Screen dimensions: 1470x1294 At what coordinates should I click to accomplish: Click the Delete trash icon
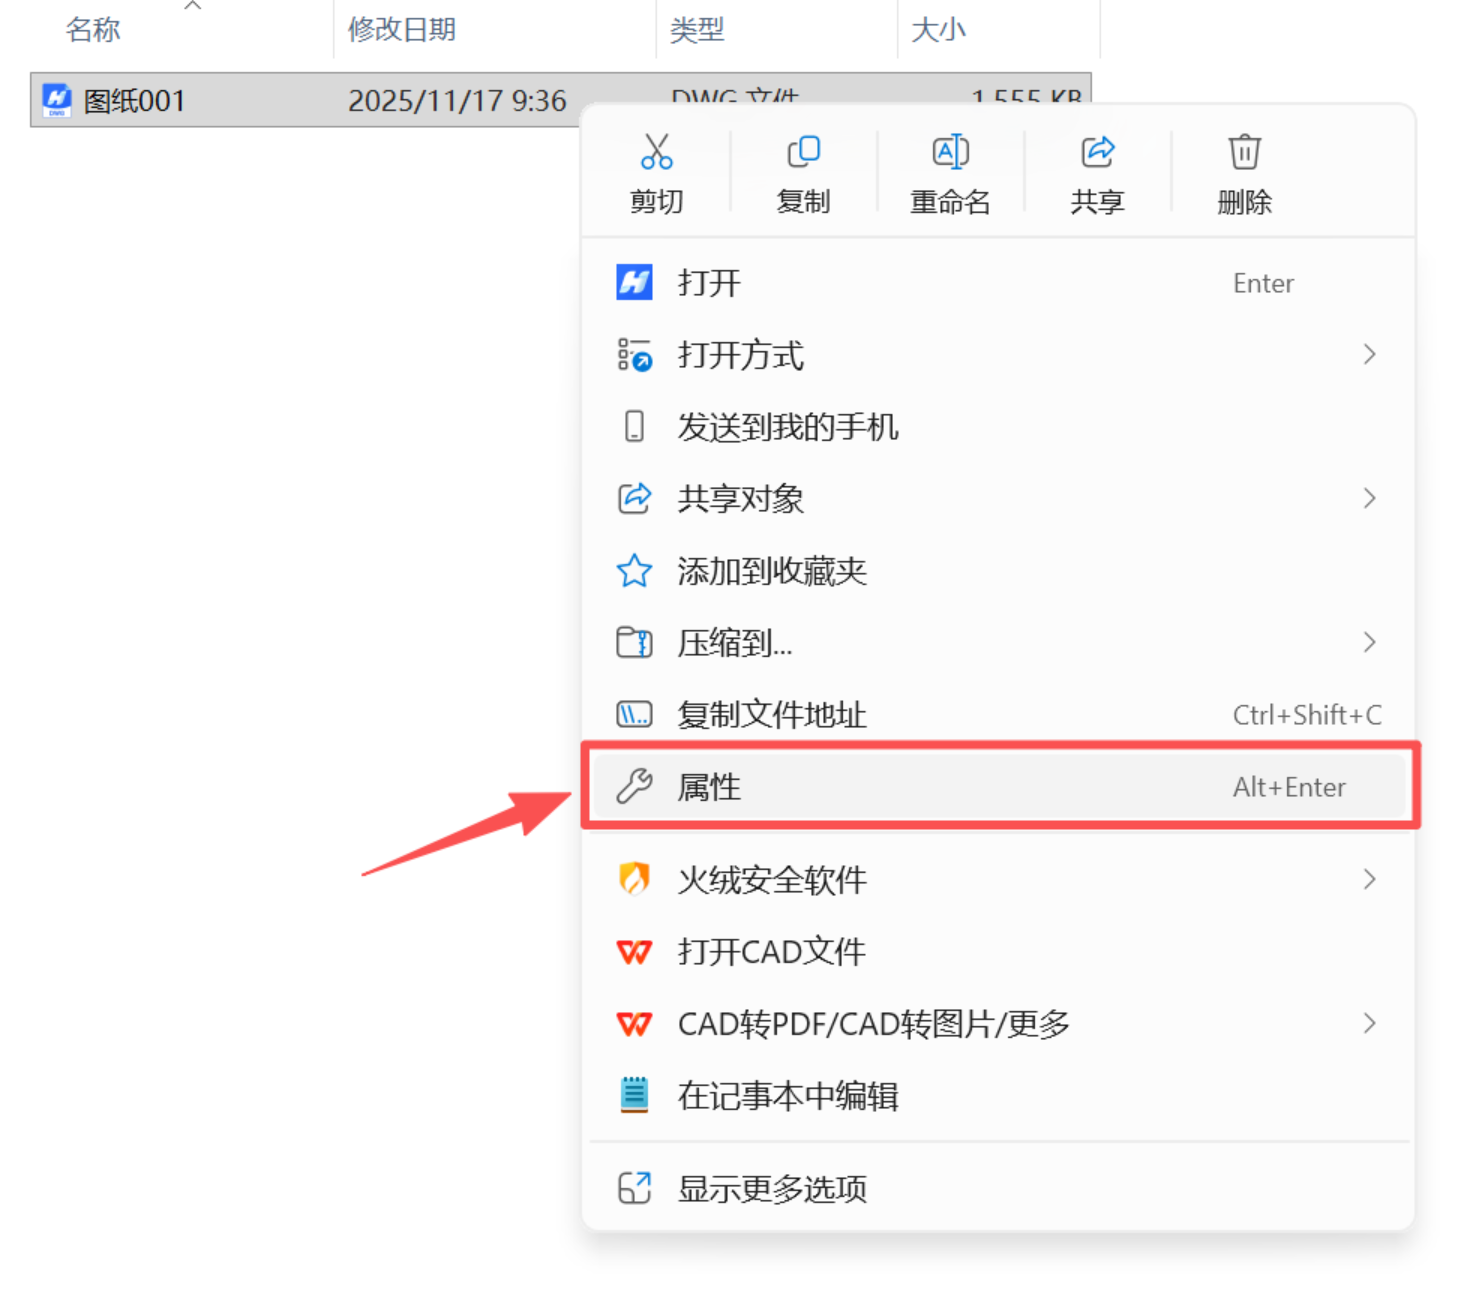tap(1244, 152)
